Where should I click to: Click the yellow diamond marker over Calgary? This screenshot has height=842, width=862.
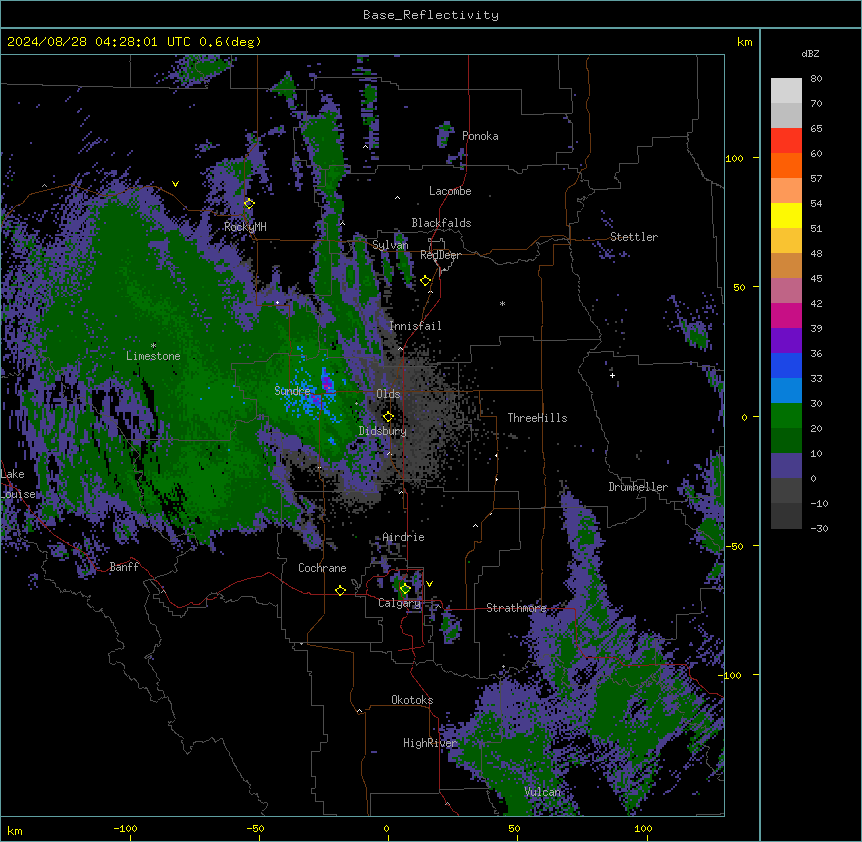[x=405, y=589]
